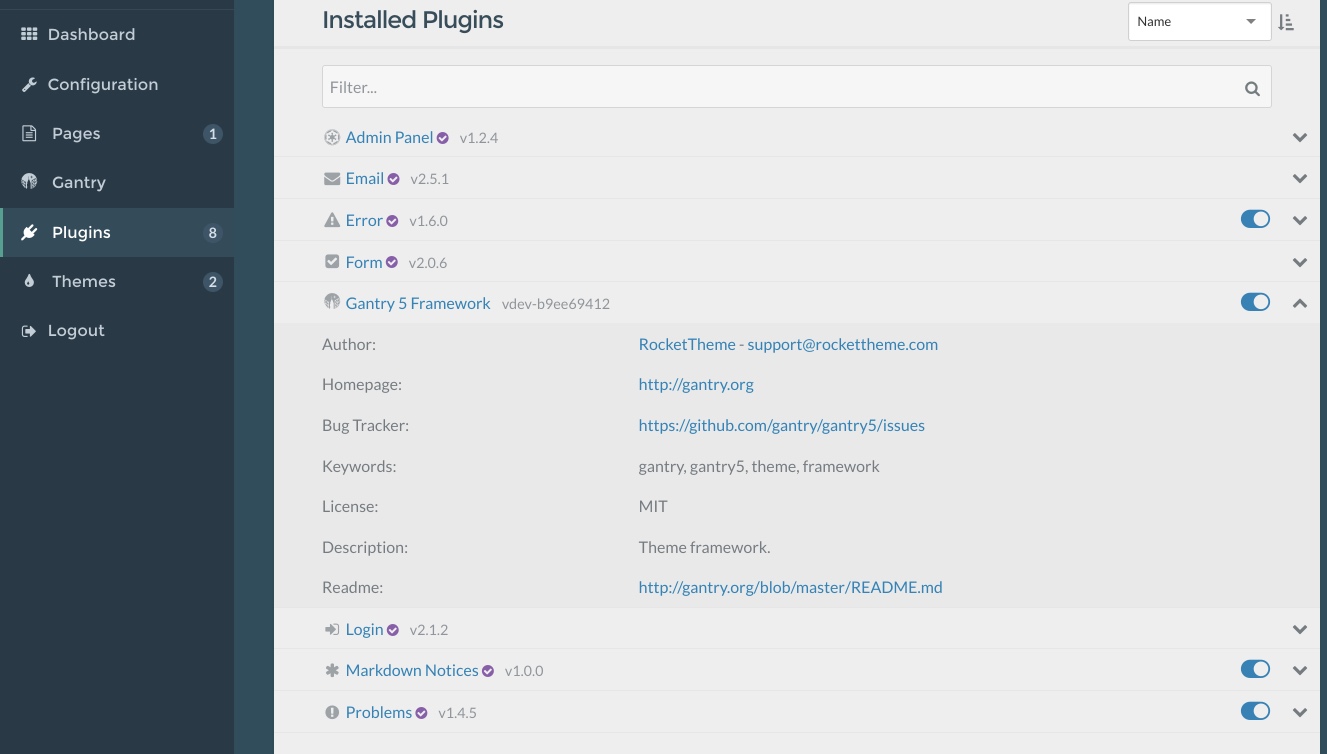Open the Name sorting dropdown
Viewport: 1327px width, 754px height.
(1199, 21)
